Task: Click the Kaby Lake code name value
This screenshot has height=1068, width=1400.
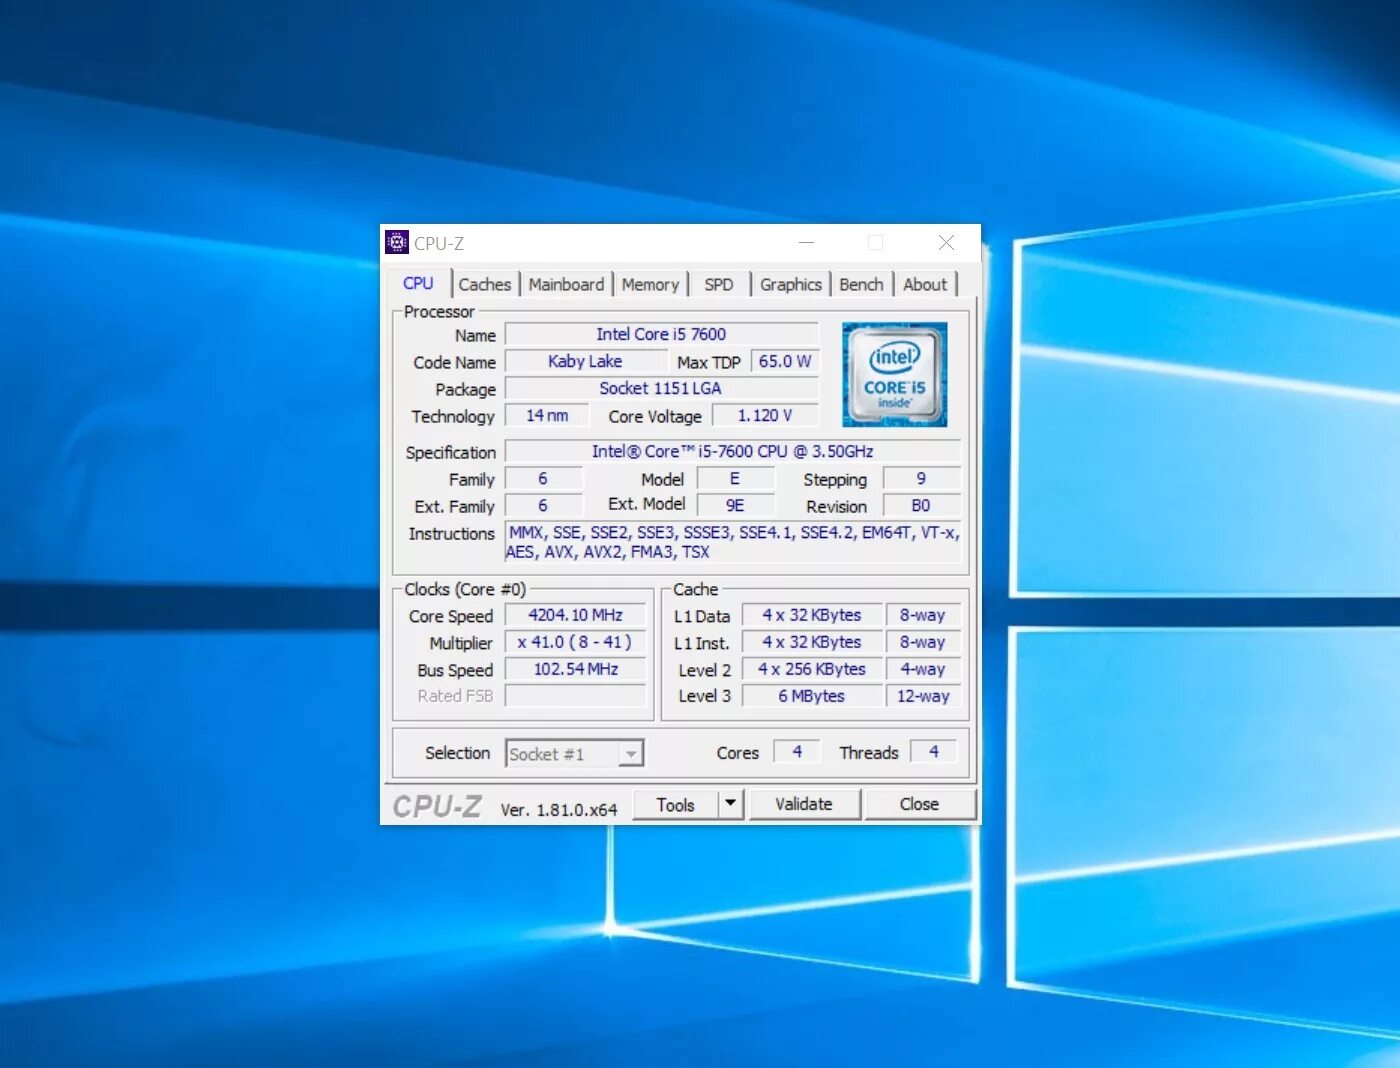Action: pyautogui.click(x=585, y=361)
